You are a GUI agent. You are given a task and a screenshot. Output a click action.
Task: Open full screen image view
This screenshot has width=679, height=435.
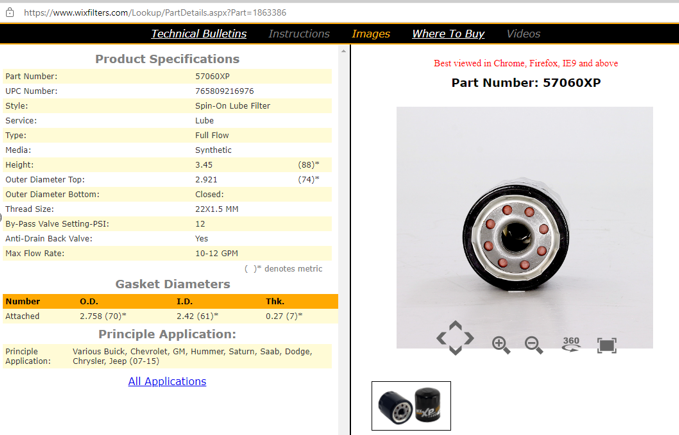[607, 345]
